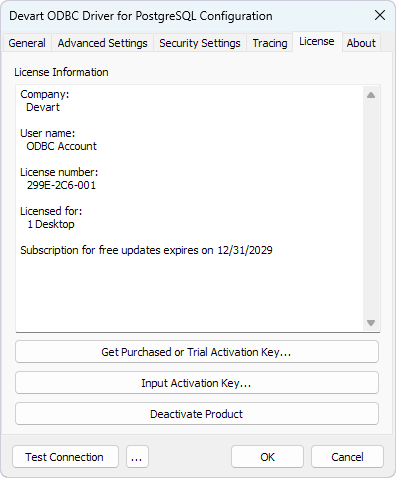Click the ellipsis button beside Test Connection
The height and width of the screenshot is (478, 396).
pyautogui.click(x=137, y=457)
